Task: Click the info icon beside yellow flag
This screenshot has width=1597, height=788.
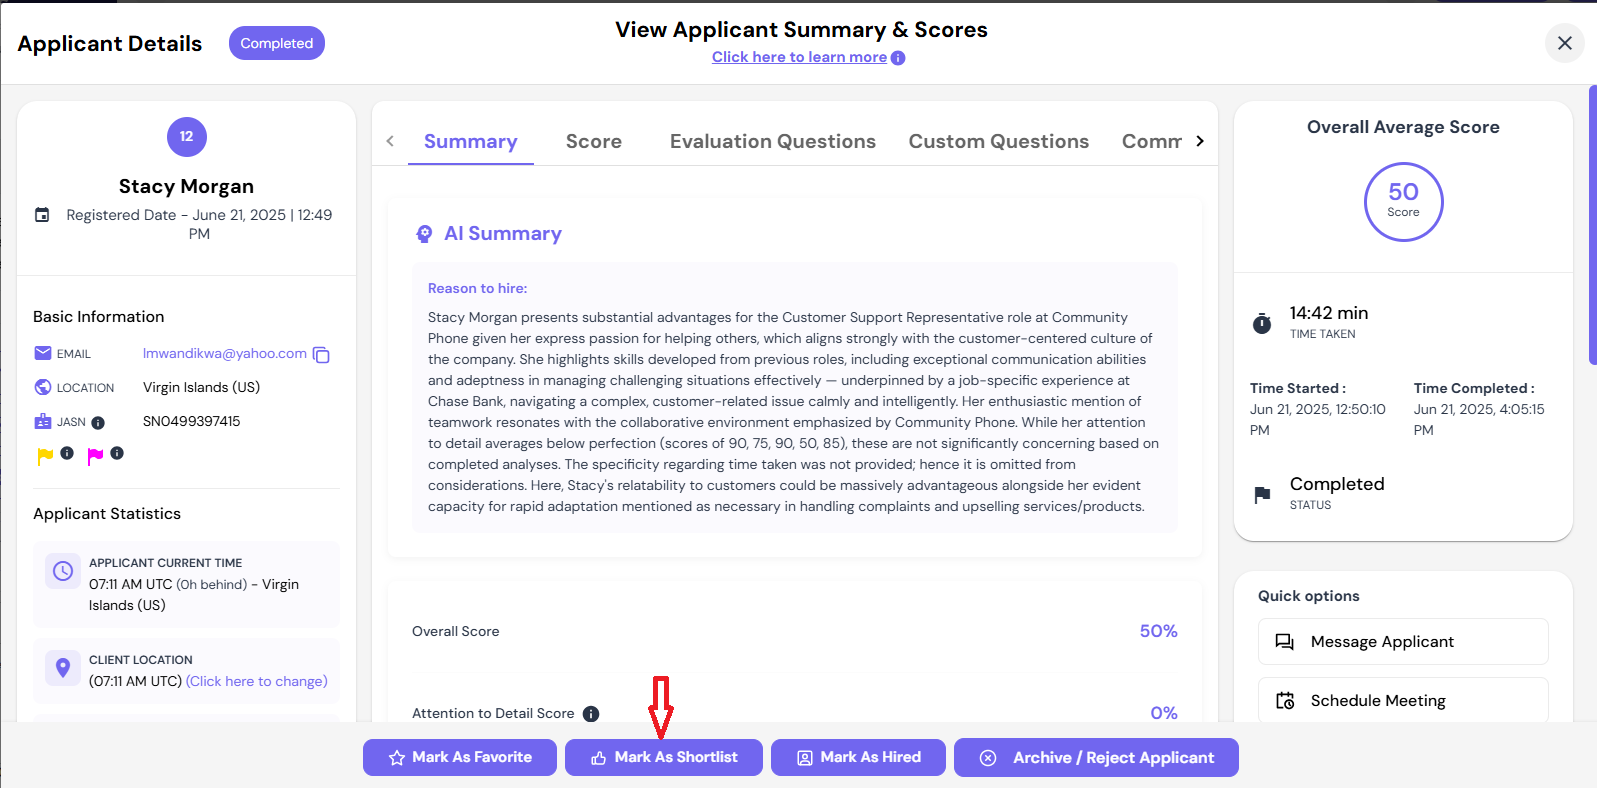Action: click(67, 453)
